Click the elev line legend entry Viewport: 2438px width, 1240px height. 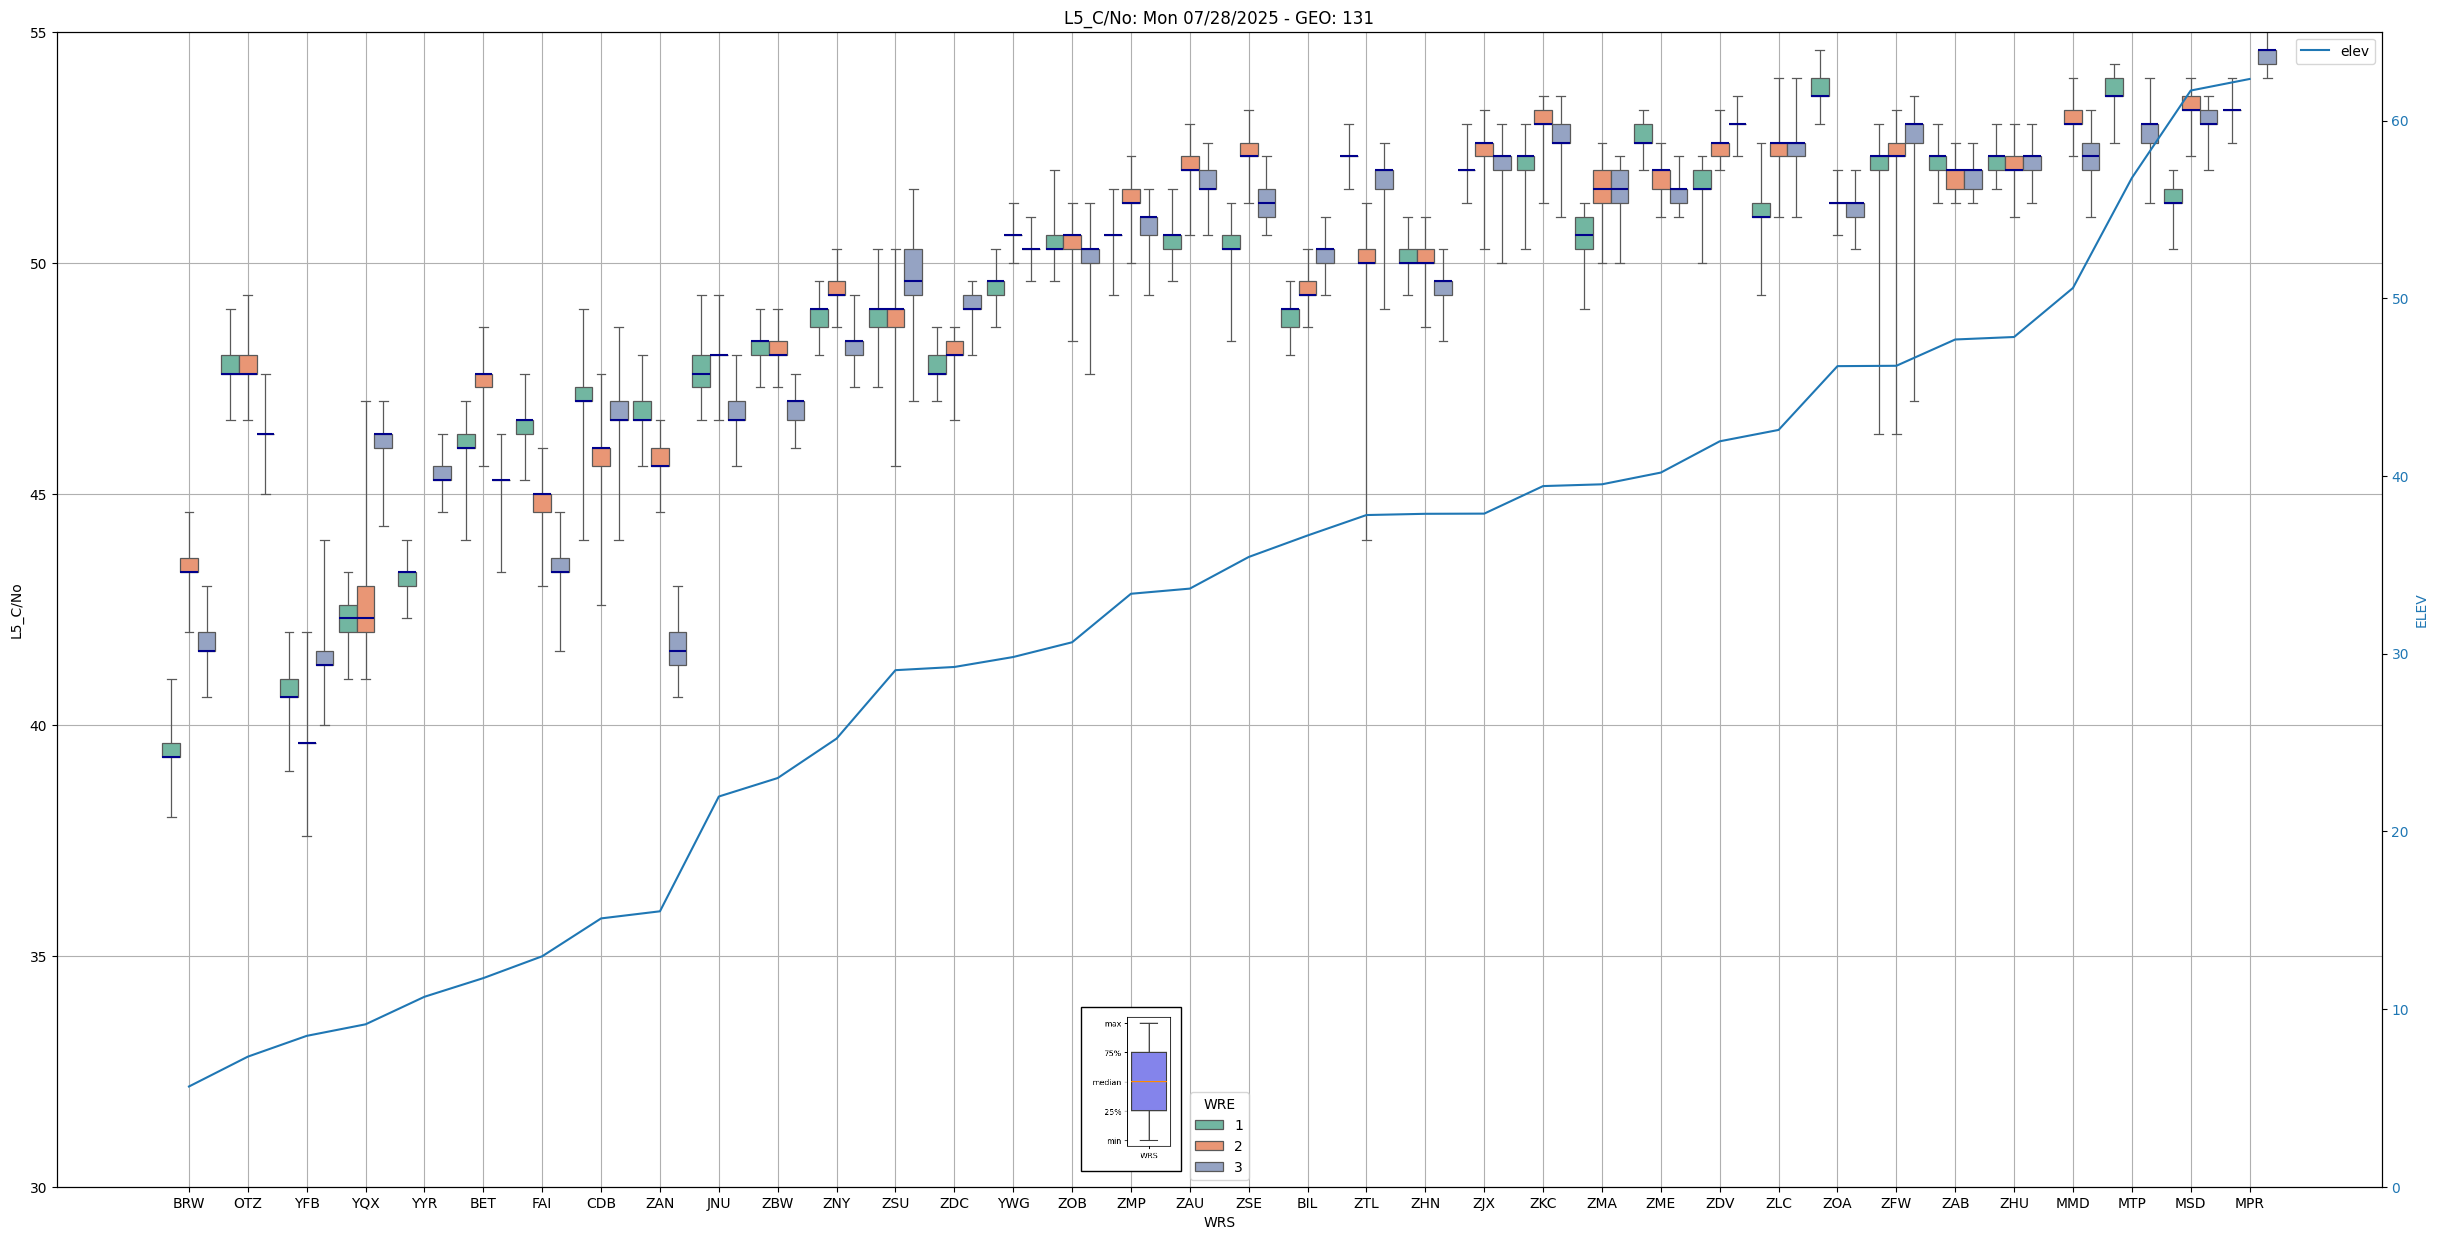coord(2334,52)
